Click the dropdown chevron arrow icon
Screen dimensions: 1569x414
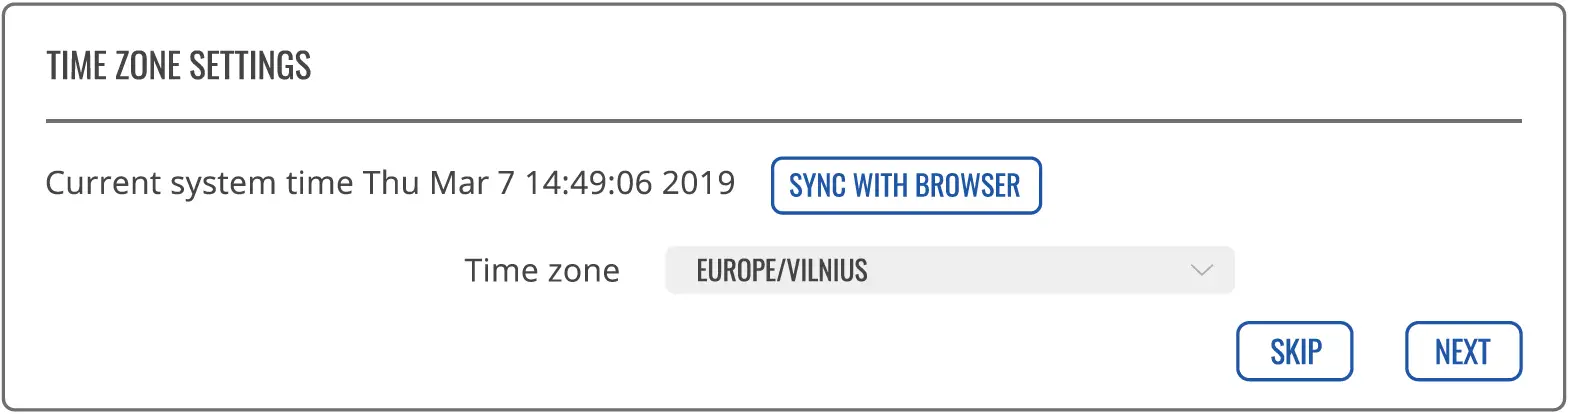point(1202,271)
